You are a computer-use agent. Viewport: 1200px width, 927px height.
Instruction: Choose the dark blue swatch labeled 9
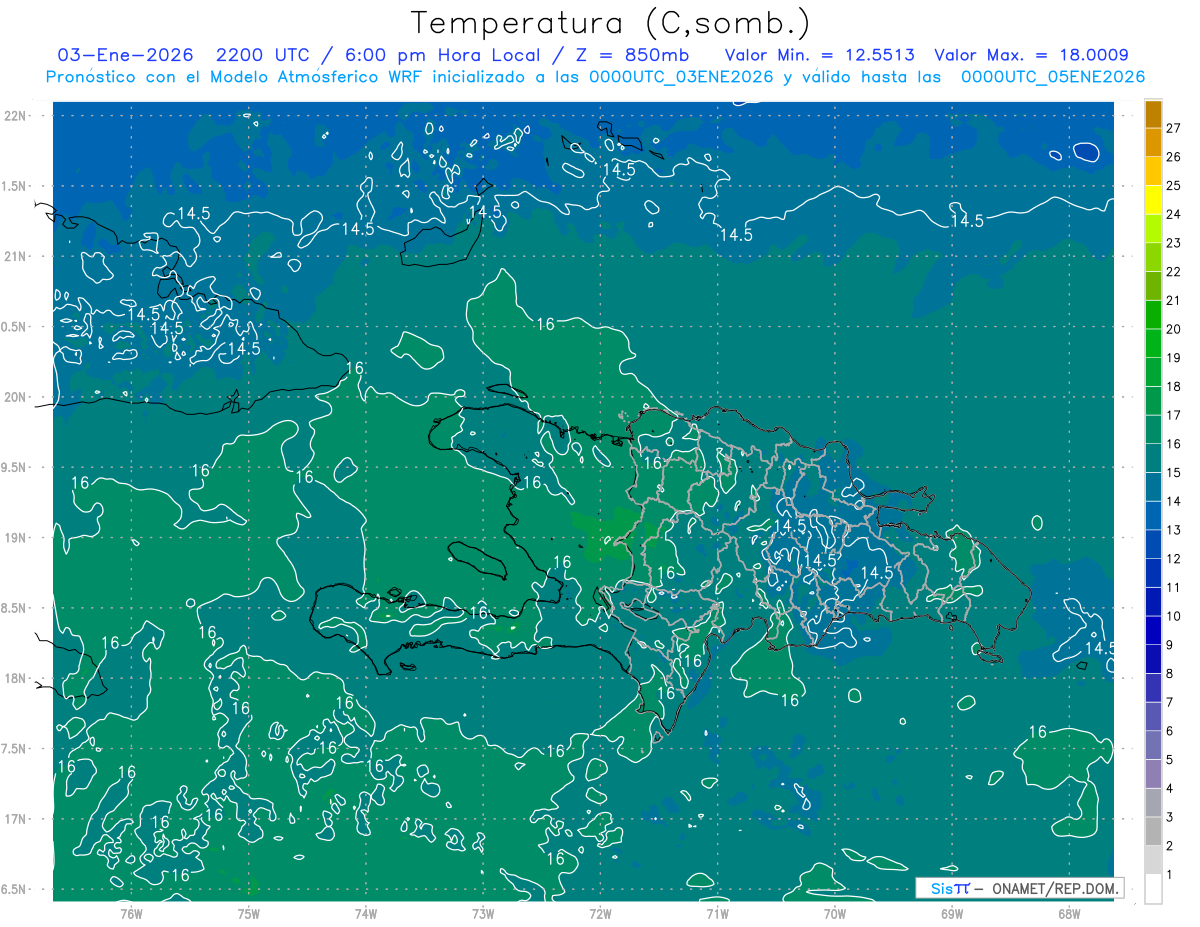click(1153, 631)
